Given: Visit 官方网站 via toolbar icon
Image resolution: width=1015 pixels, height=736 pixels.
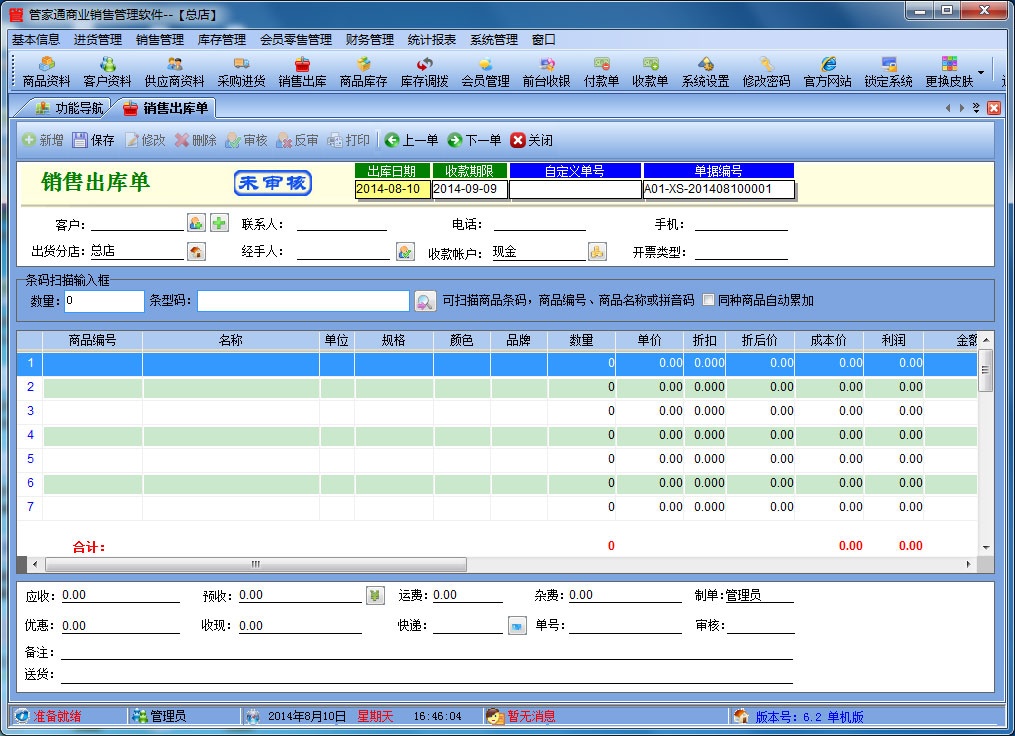Looking at the screenshot, I should pos(827,71).
